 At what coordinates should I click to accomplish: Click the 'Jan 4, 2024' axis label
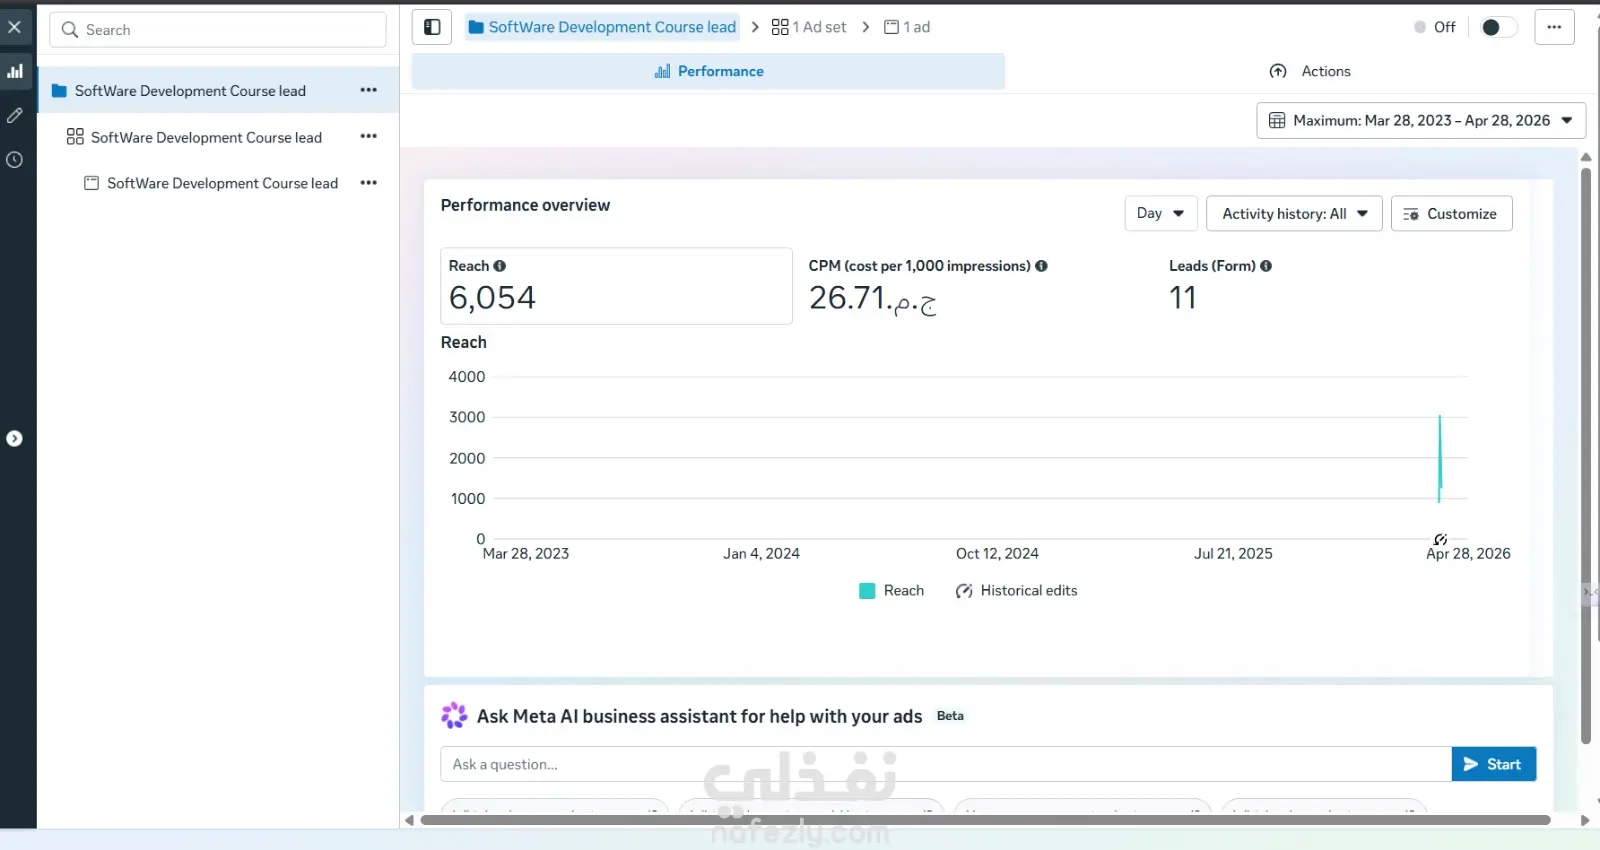(x=762, y=554)
